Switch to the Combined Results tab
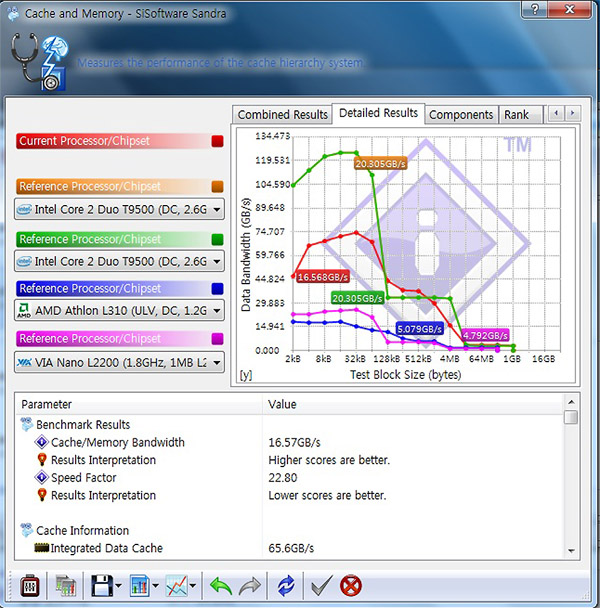 coord(282,115)
